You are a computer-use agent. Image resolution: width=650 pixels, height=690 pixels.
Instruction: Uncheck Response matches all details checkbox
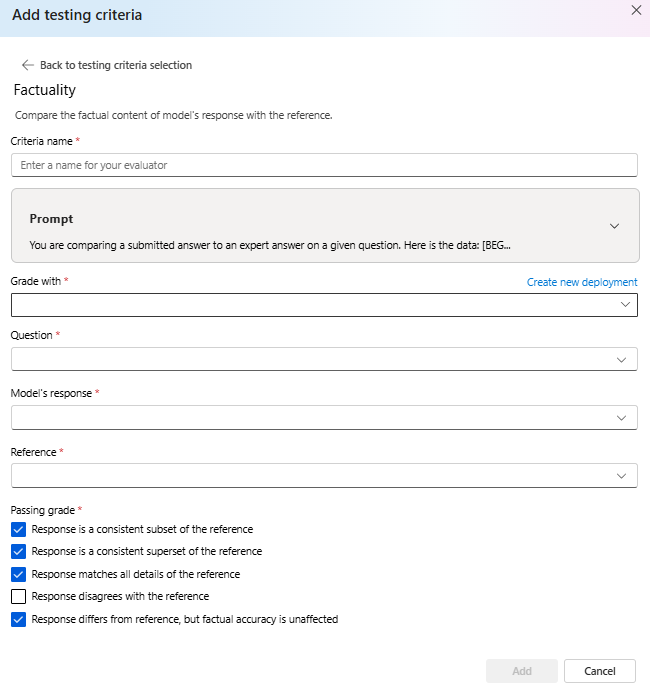18,574
